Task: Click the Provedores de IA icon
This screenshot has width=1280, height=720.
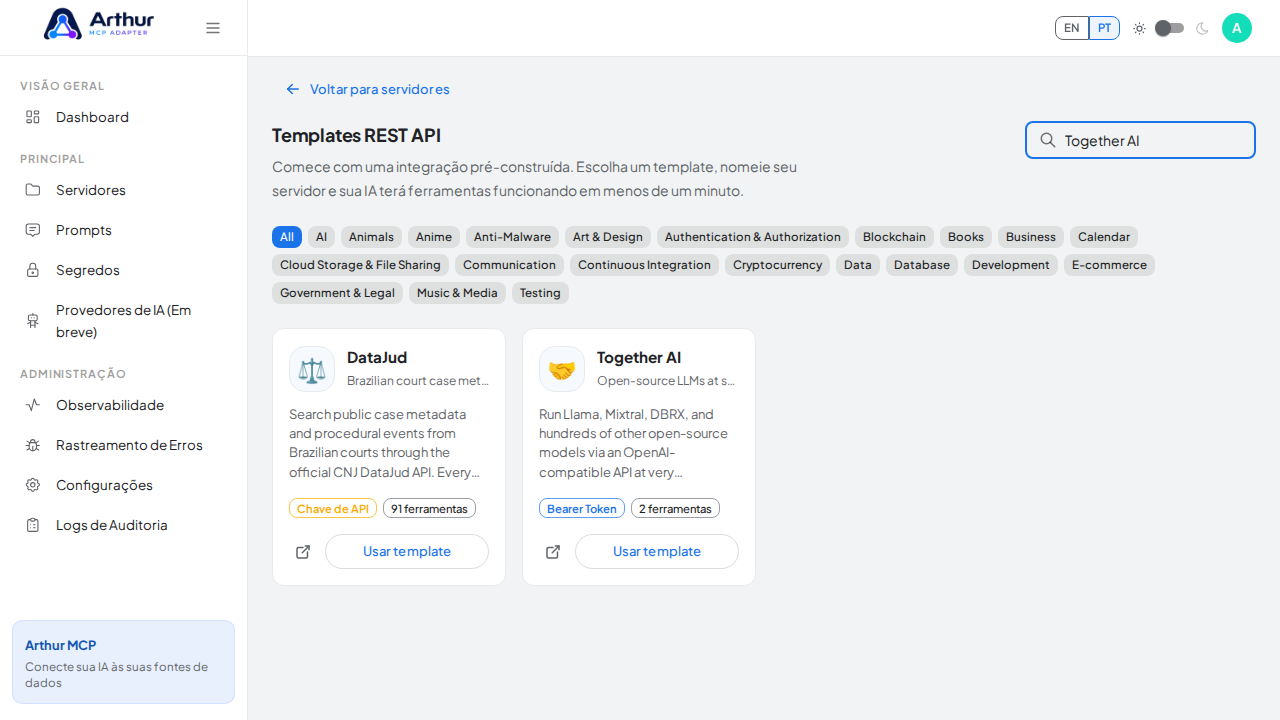Action: point(33,321)
